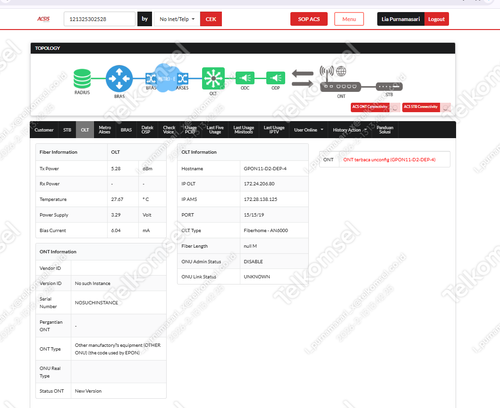Viewport: 500px width, 408px height.
Task: Click the search number input field
Action: tap(99, 19)
